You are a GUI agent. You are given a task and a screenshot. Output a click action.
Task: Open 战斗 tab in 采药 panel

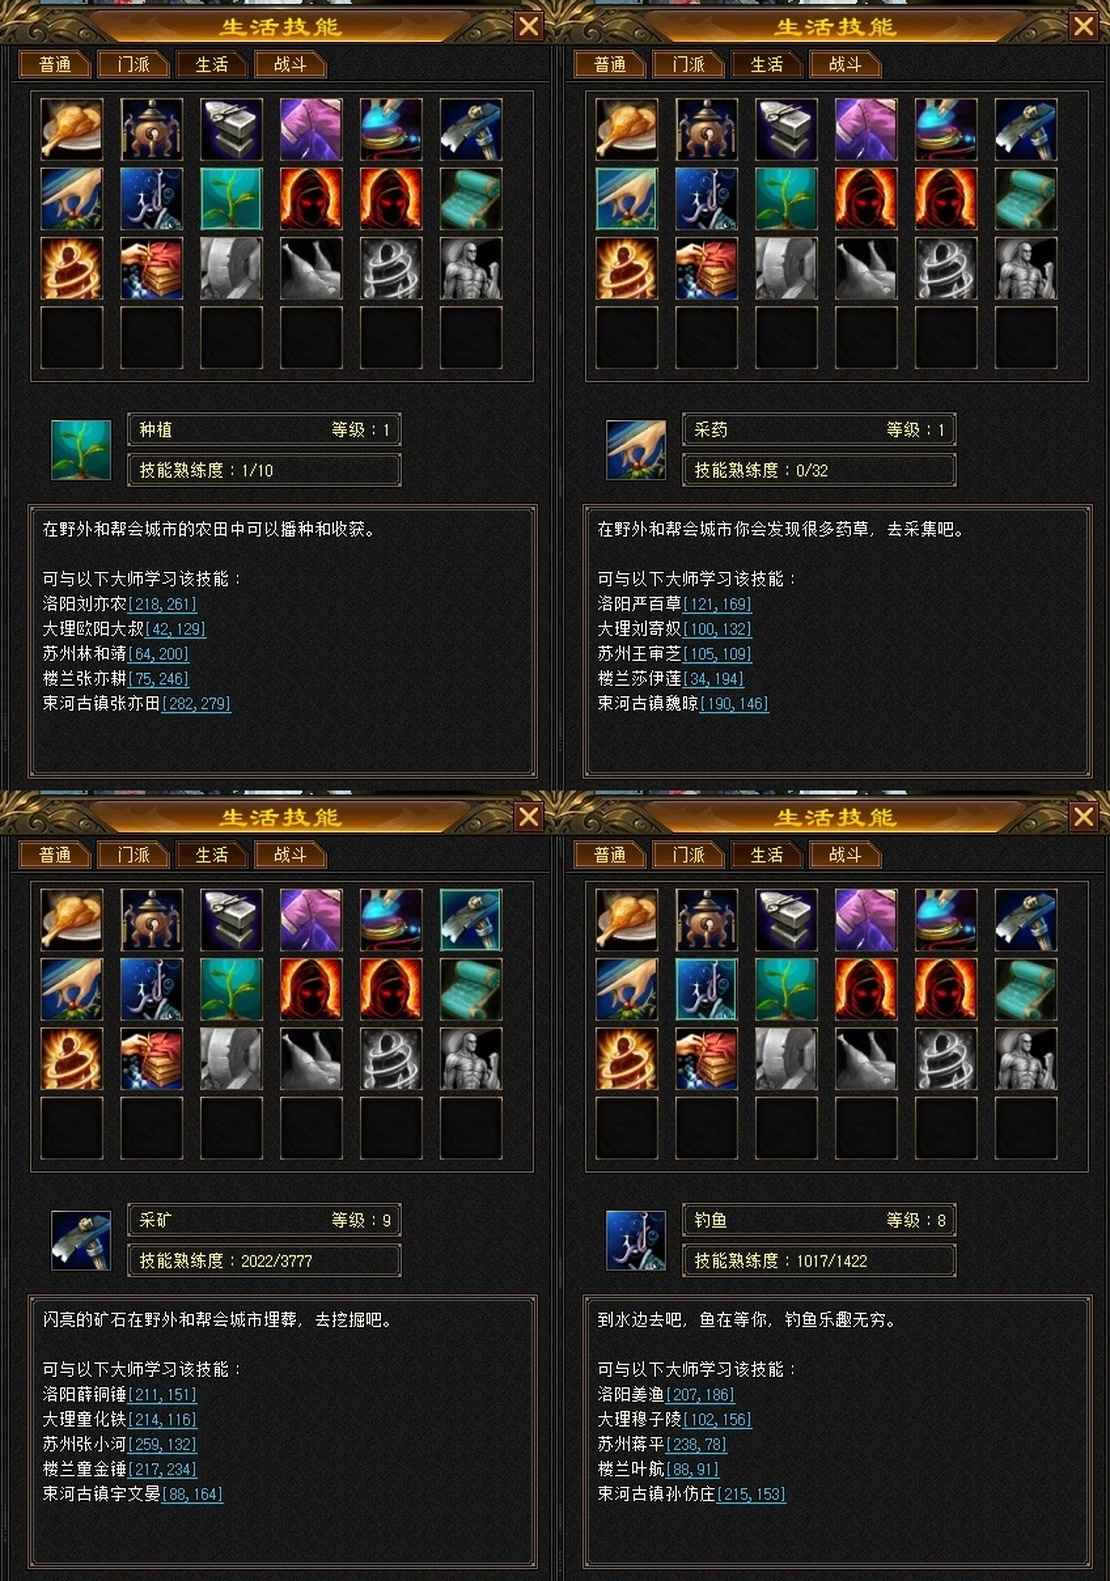[845, 65]
